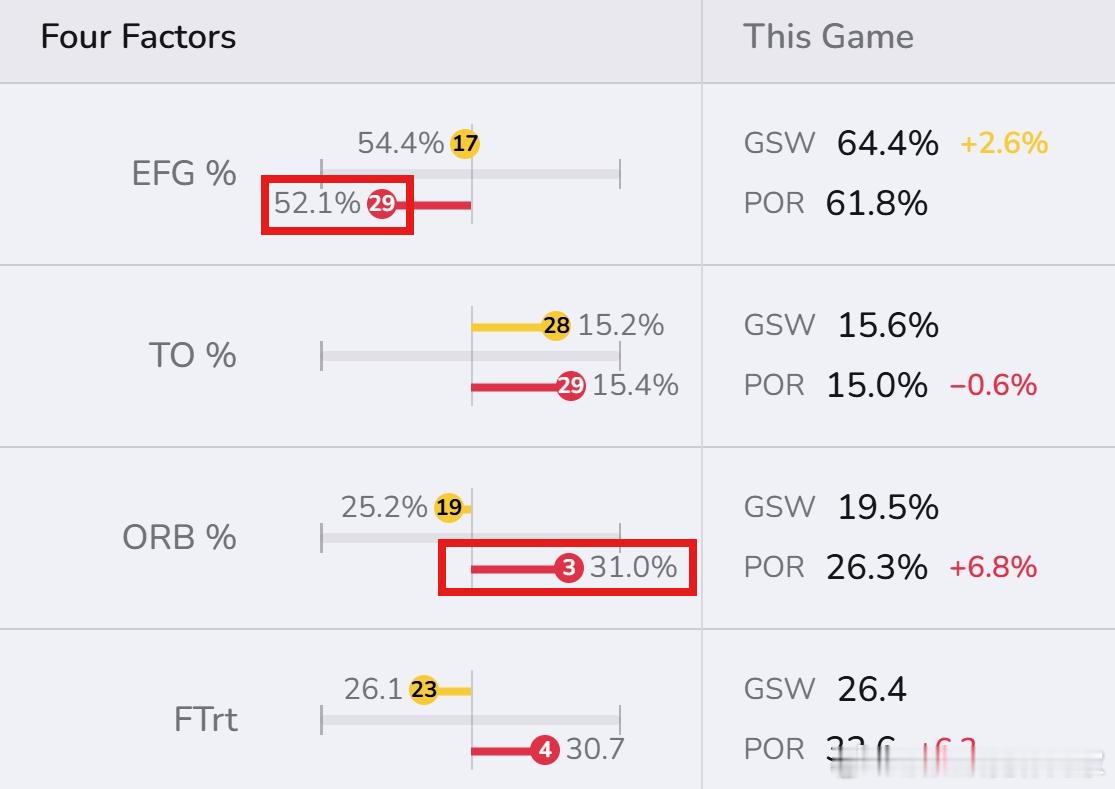Select the This Game column header
Viewport: 1115px width, 789px height.
[828, 38]
